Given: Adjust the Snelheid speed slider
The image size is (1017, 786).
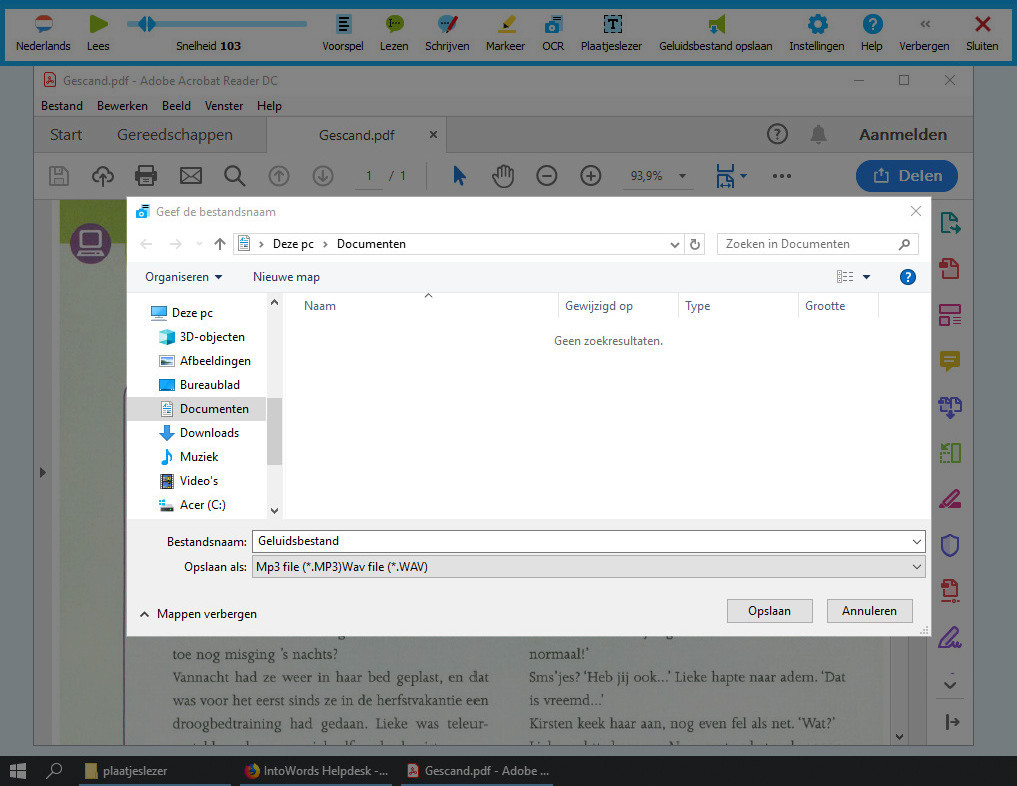Looking at the screenshot, I should click(x=147, y=24).
